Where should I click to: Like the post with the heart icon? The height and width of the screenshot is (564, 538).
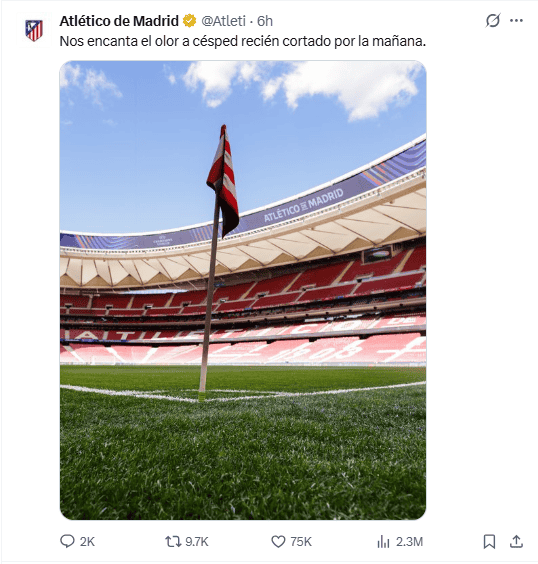278,541
